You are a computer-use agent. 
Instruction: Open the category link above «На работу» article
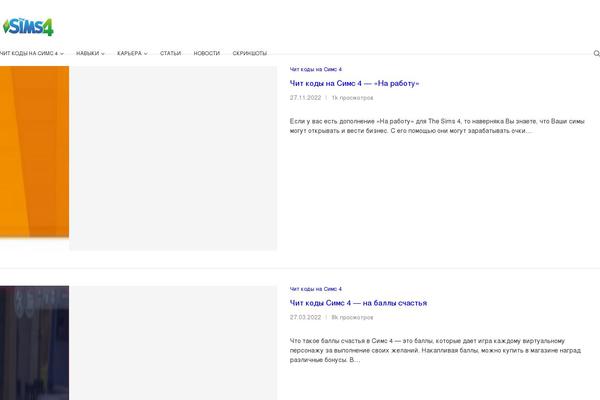[316, 69]
